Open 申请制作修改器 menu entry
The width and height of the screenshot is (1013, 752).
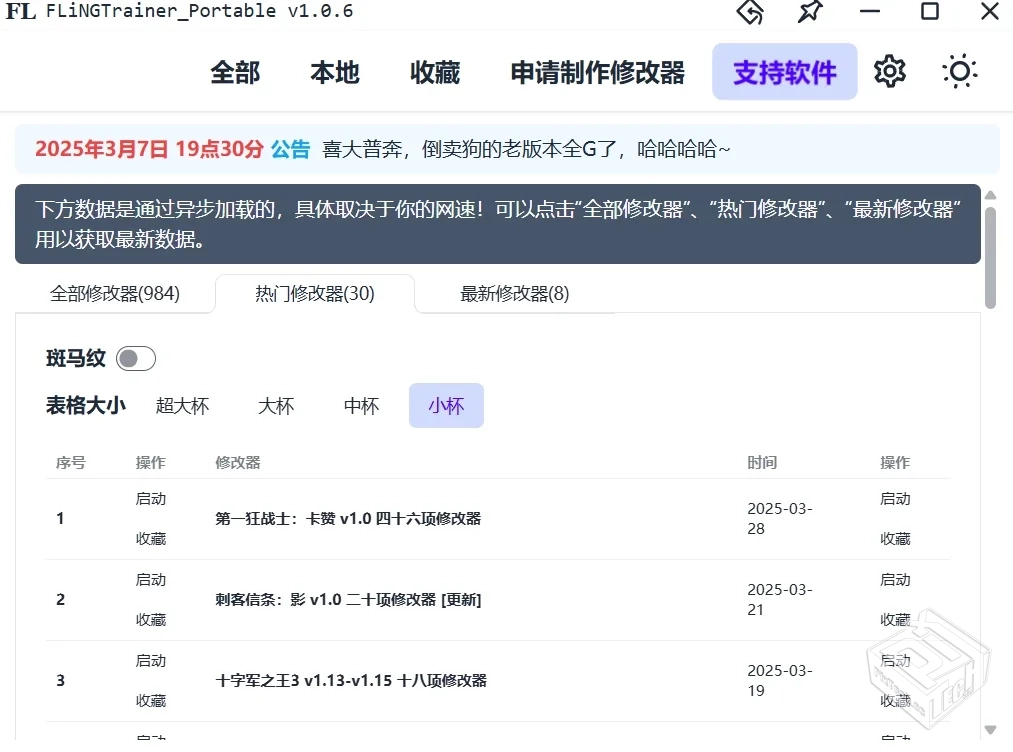point(596,71)
